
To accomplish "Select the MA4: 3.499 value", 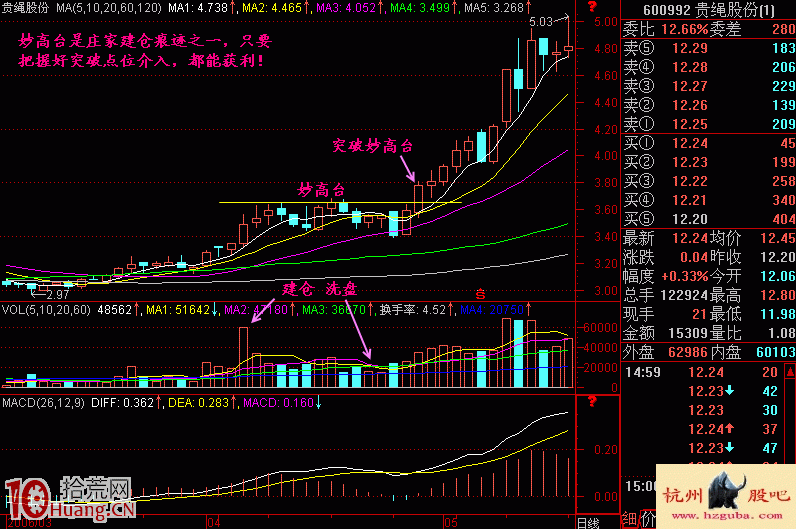I will click(420, 8).
